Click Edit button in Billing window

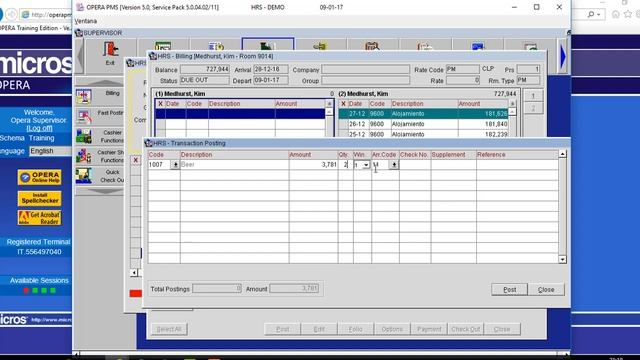[319, 329]
